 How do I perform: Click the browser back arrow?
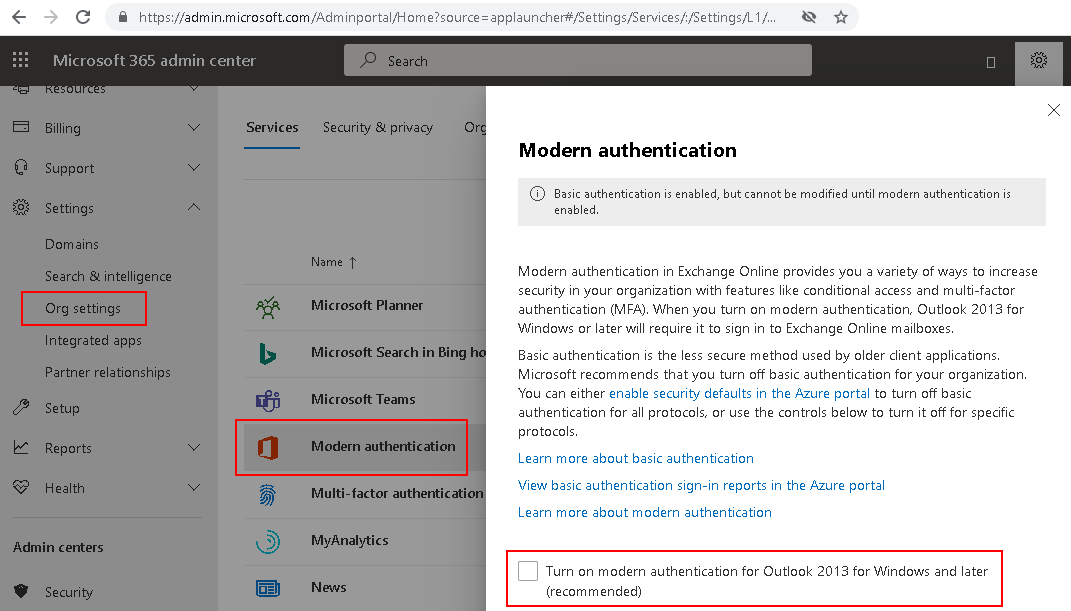tap(18, 17)
